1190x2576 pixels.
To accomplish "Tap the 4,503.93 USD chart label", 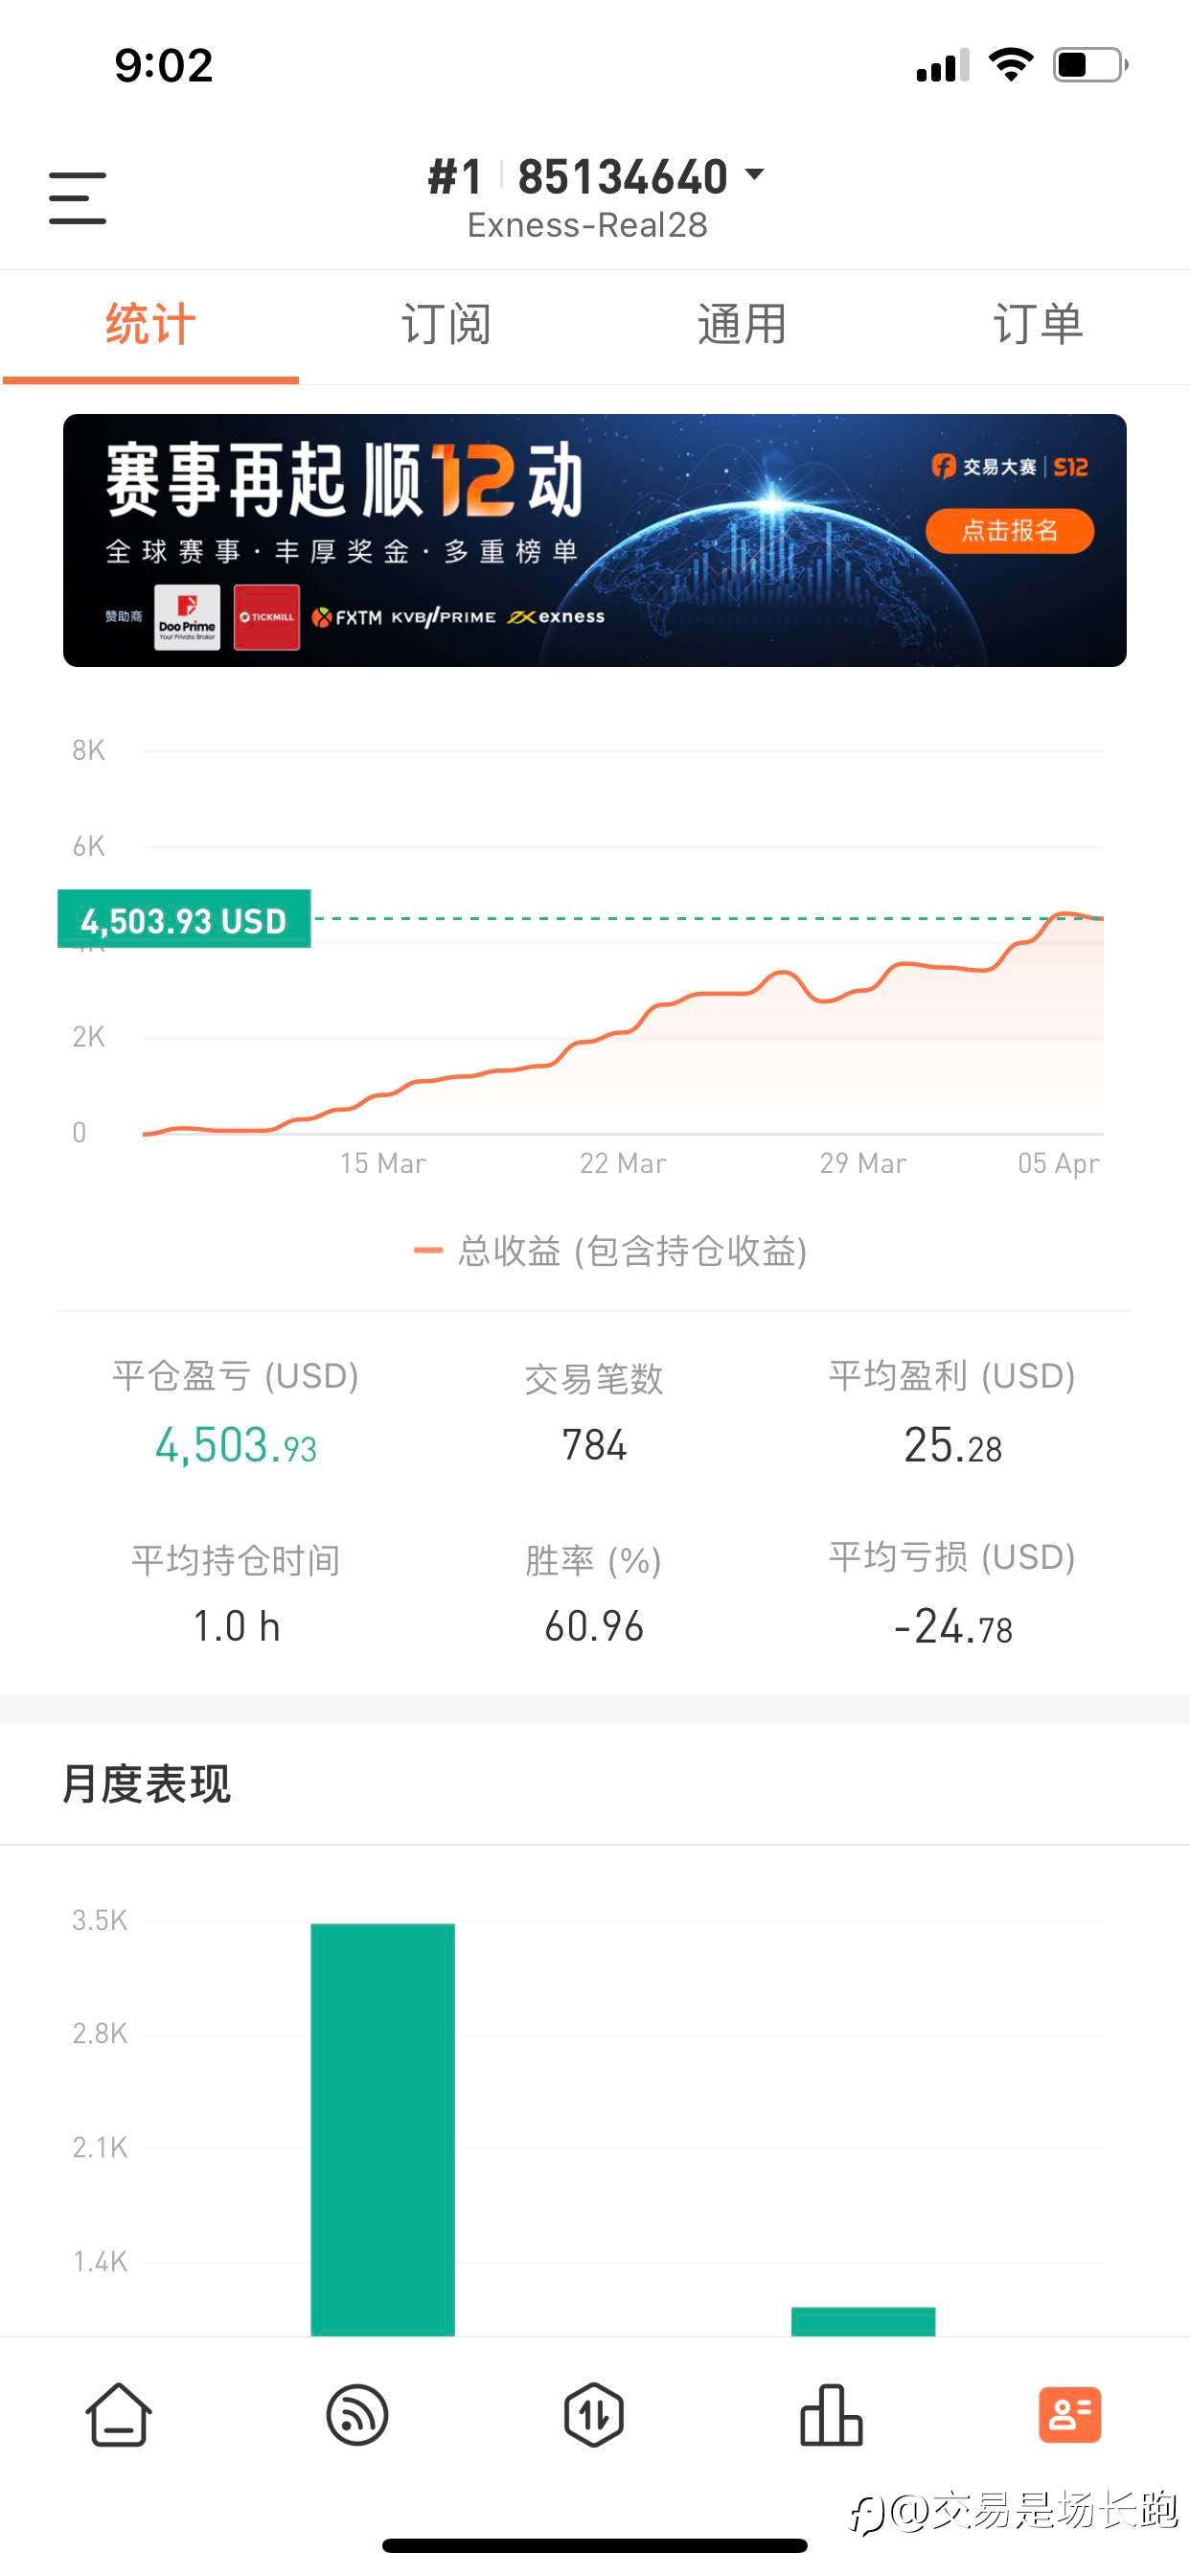I will (184, 919).
